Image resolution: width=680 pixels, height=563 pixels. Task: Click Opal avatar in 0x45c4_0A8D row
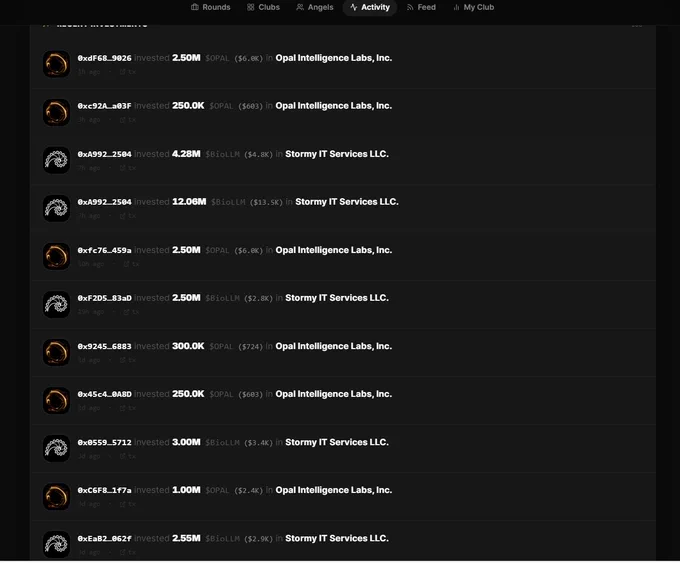[x=56, y=400]
